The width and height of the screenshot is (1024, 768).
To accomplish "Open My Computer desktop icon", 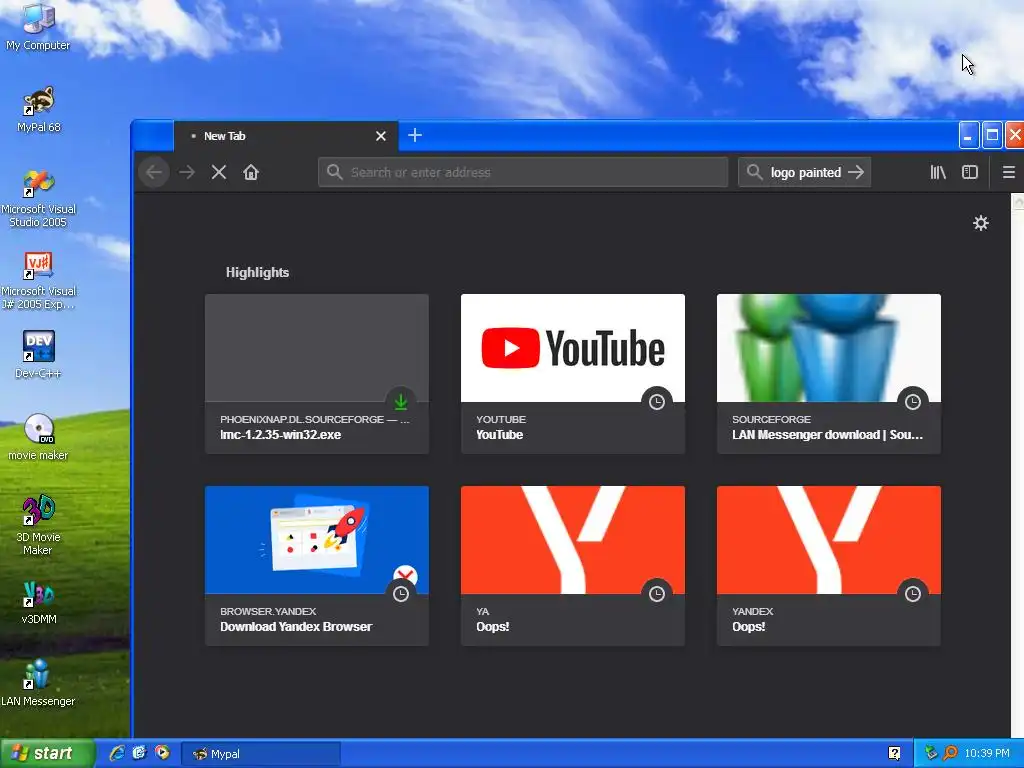I will [38, 26].
